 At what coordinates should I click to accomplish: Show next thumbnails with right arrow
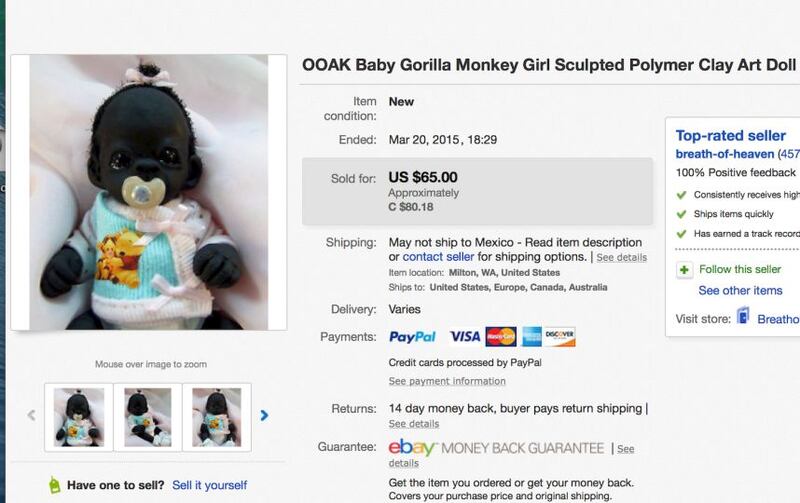[x=264, y=415]
